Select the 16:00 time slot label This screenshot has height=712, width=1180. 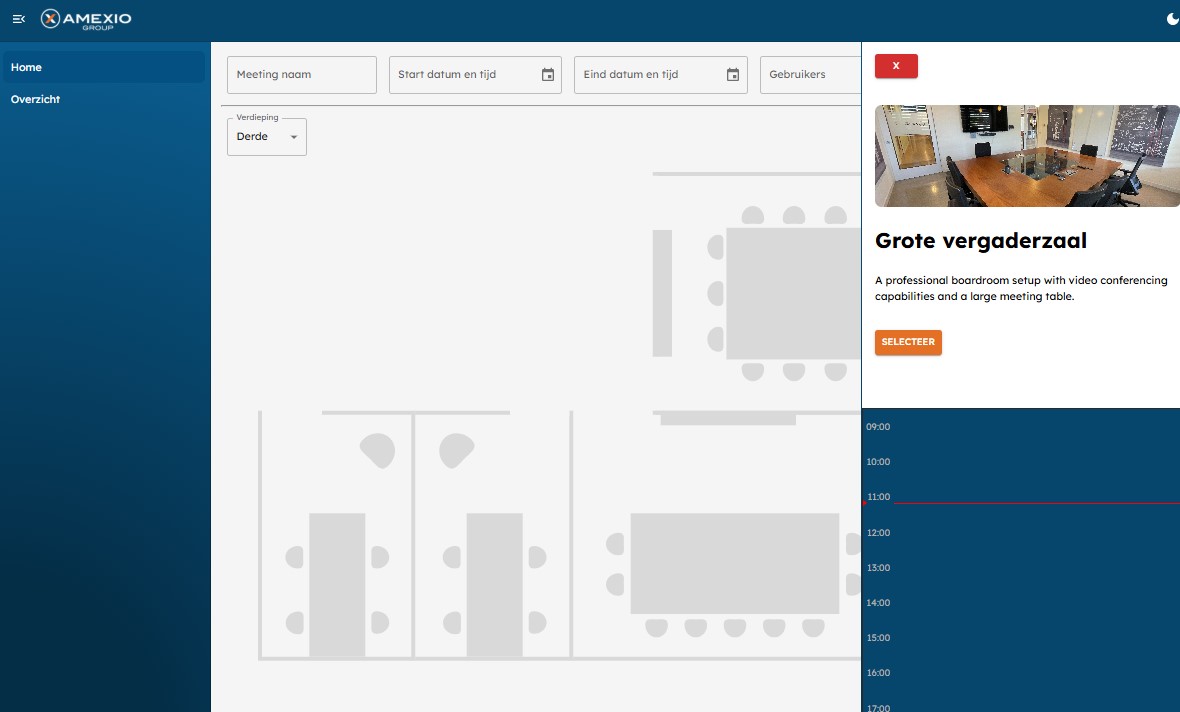[878, 673]
